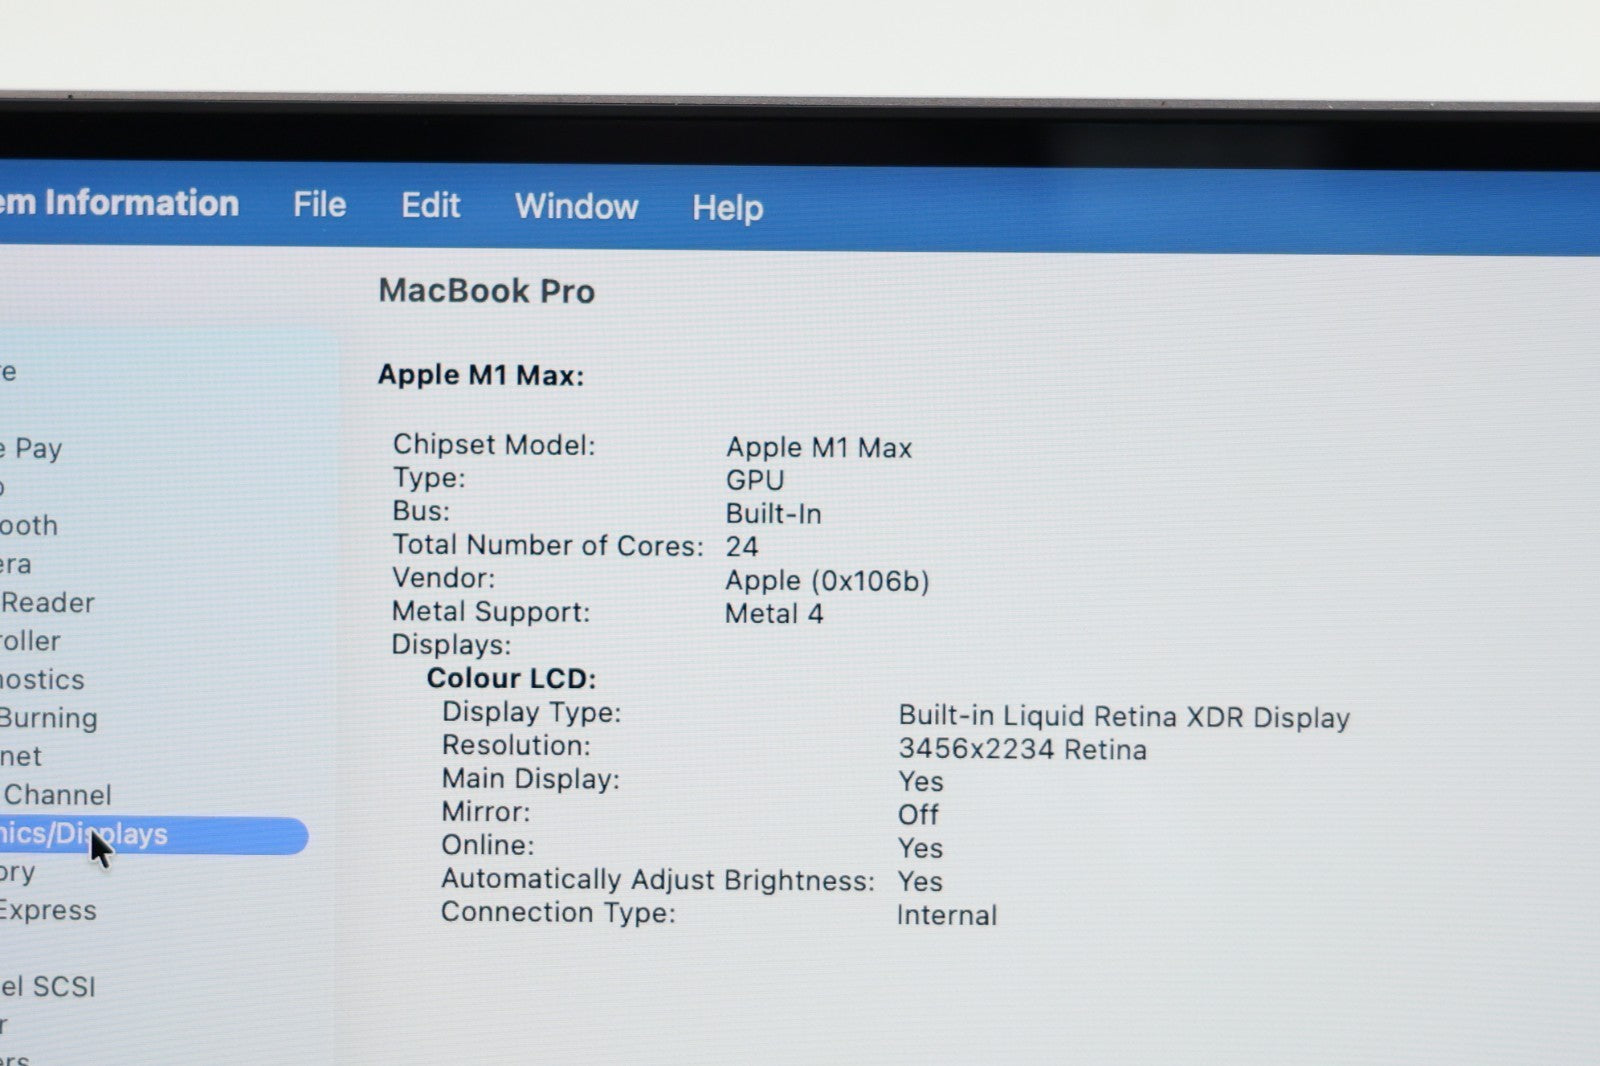Open the System Information app menu

tap(119, 203)
